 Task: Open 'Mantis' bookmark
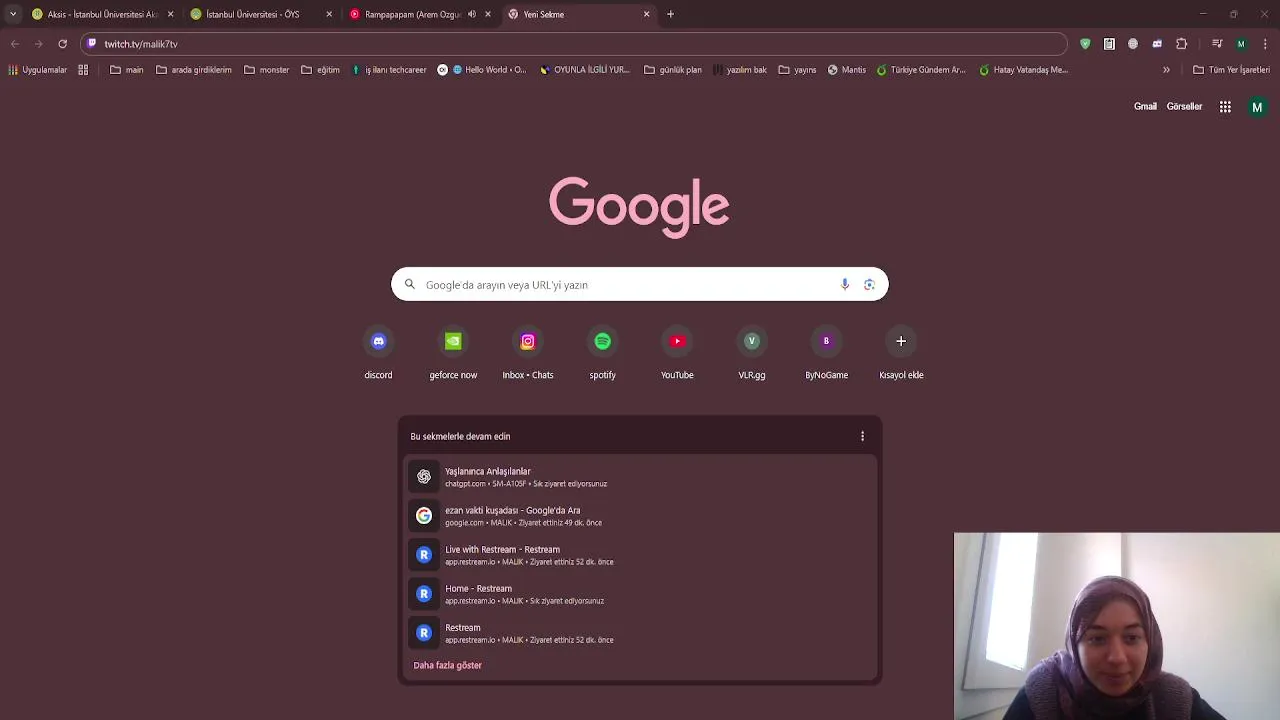[x=847, y=70]
